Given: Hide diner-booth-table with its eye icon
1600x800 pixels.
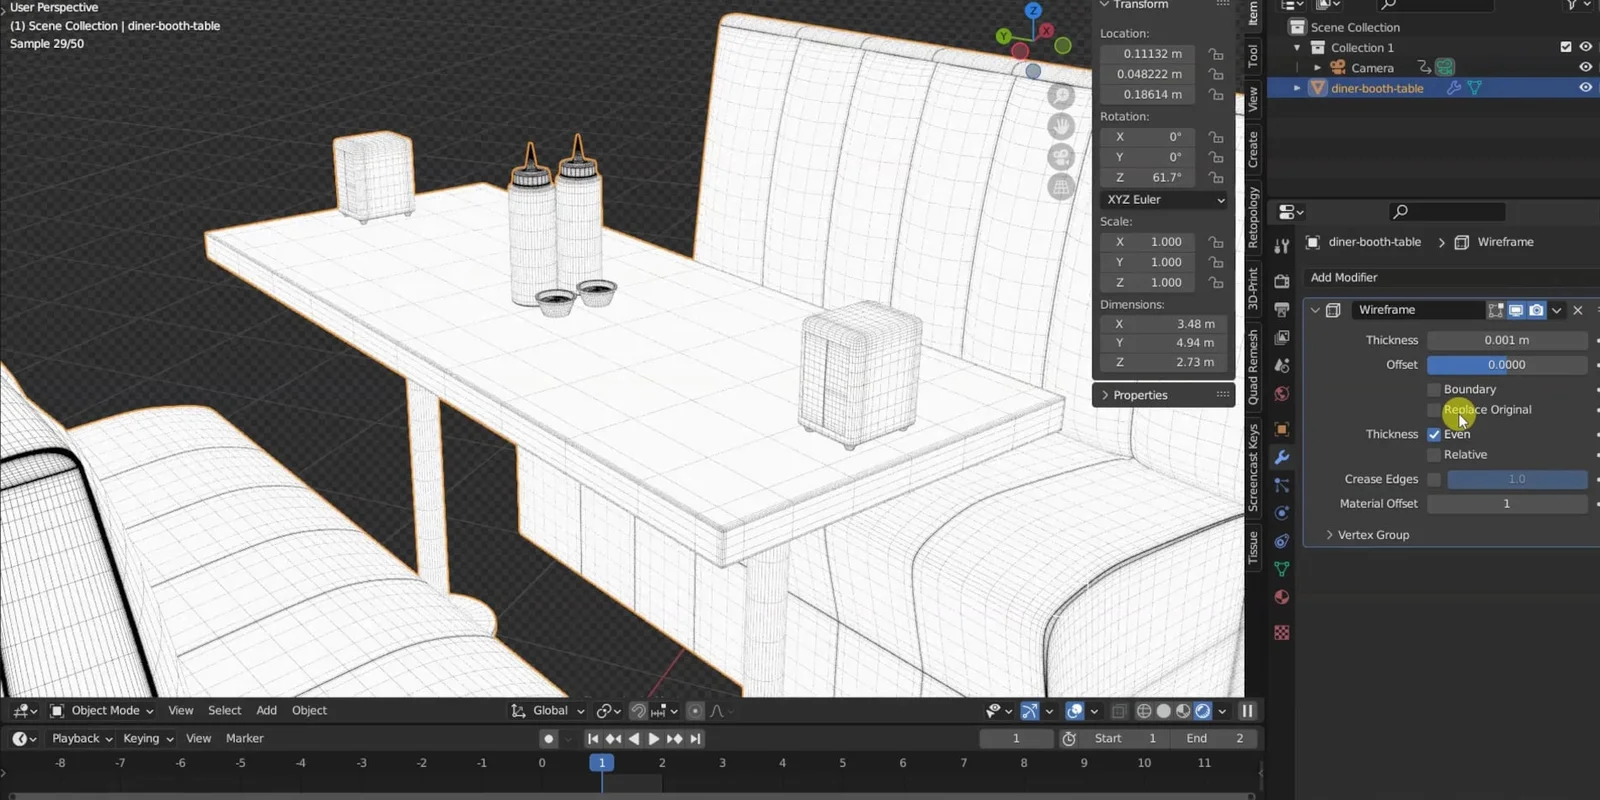Looking at the screenshot, I should (x=1585, y=88).
